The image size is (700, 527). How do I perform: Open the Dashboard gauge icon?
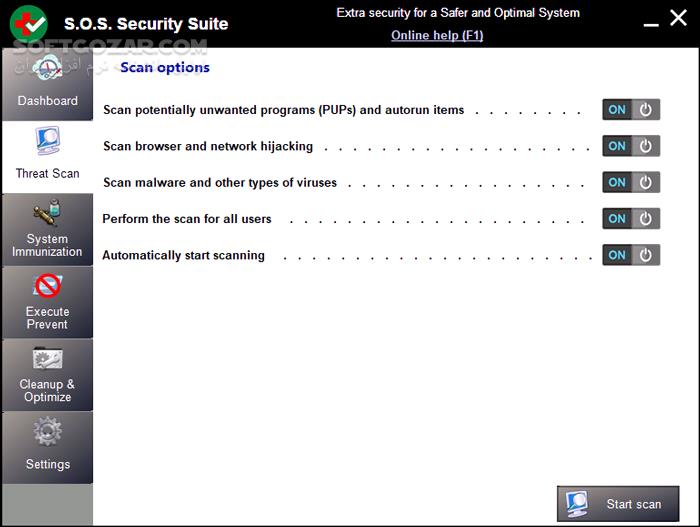47,70
